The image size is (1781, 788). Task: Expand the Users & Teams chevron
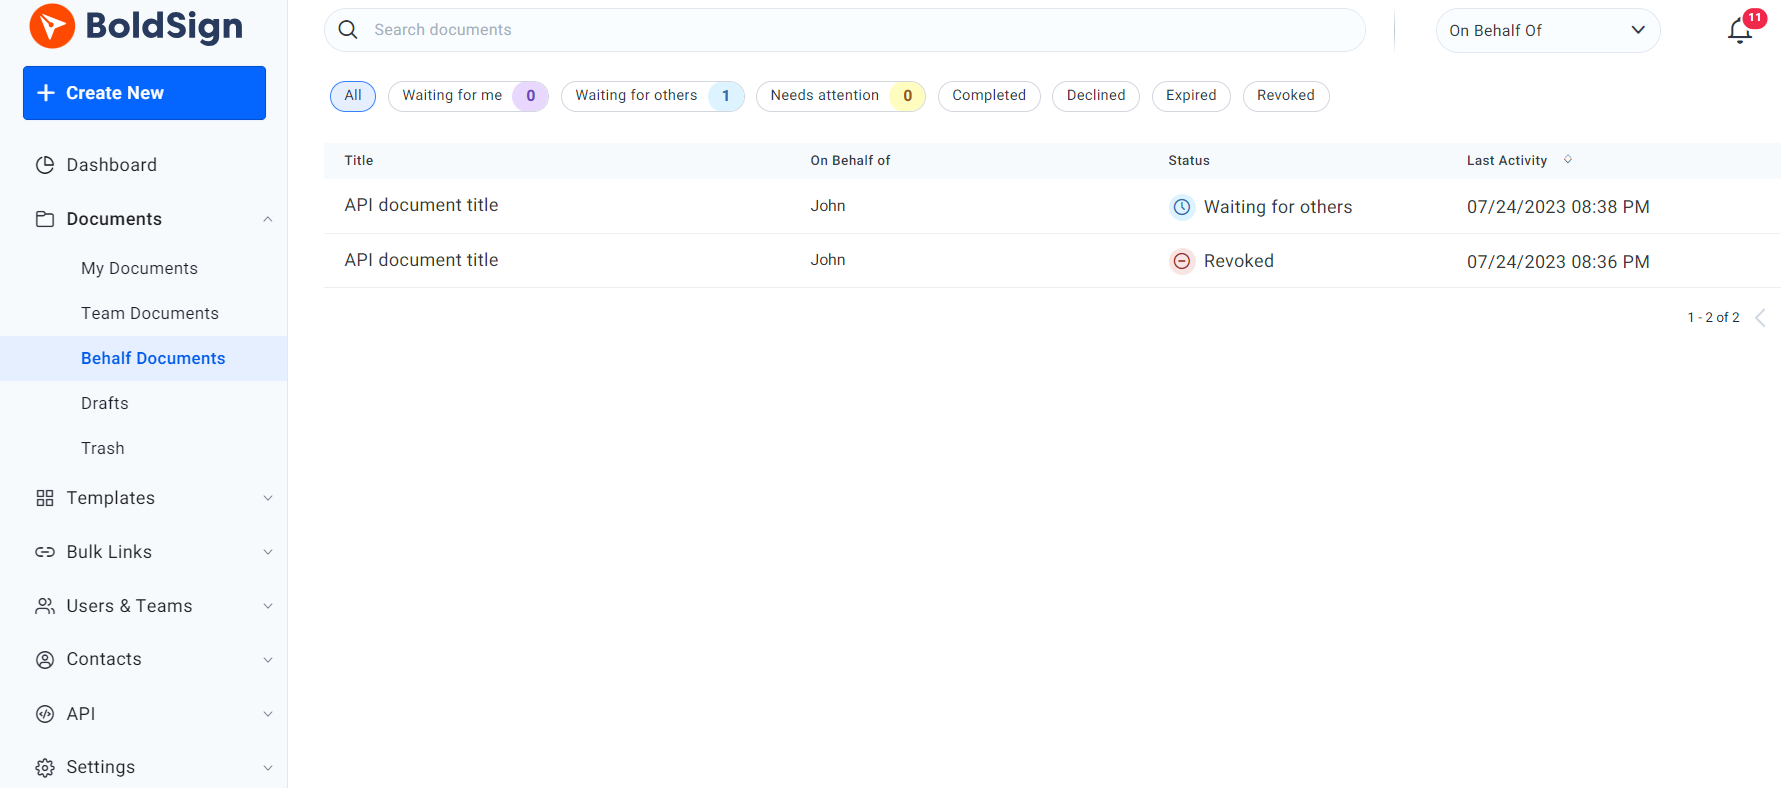[x=268, y=606]
